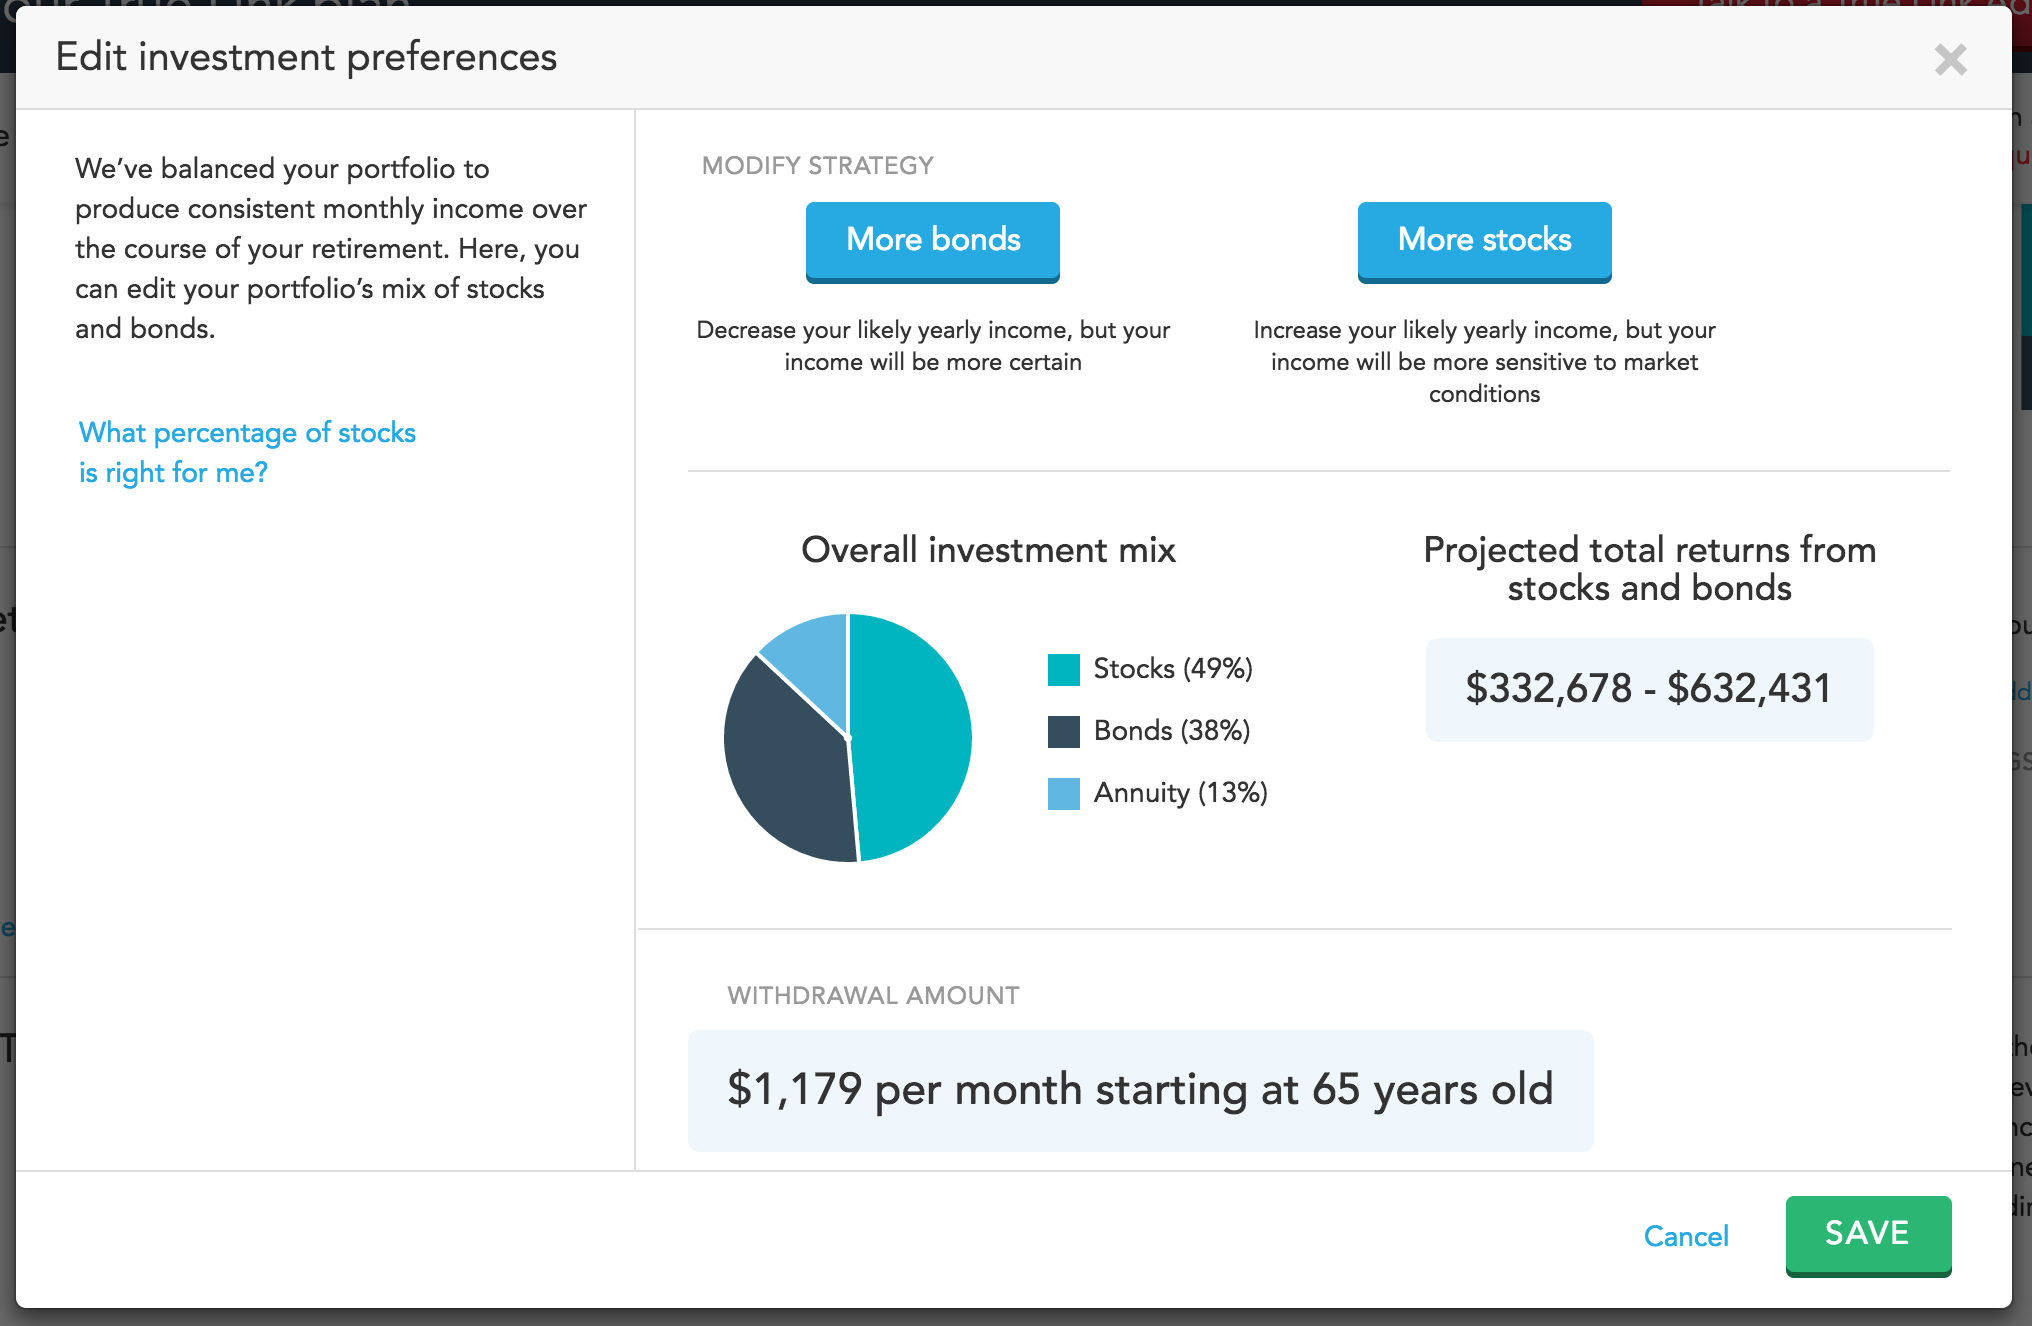This screenshot has height=1326, width=2032.
Task: Click the Stocks teal legend swatch
Action: click(1063, 669)
